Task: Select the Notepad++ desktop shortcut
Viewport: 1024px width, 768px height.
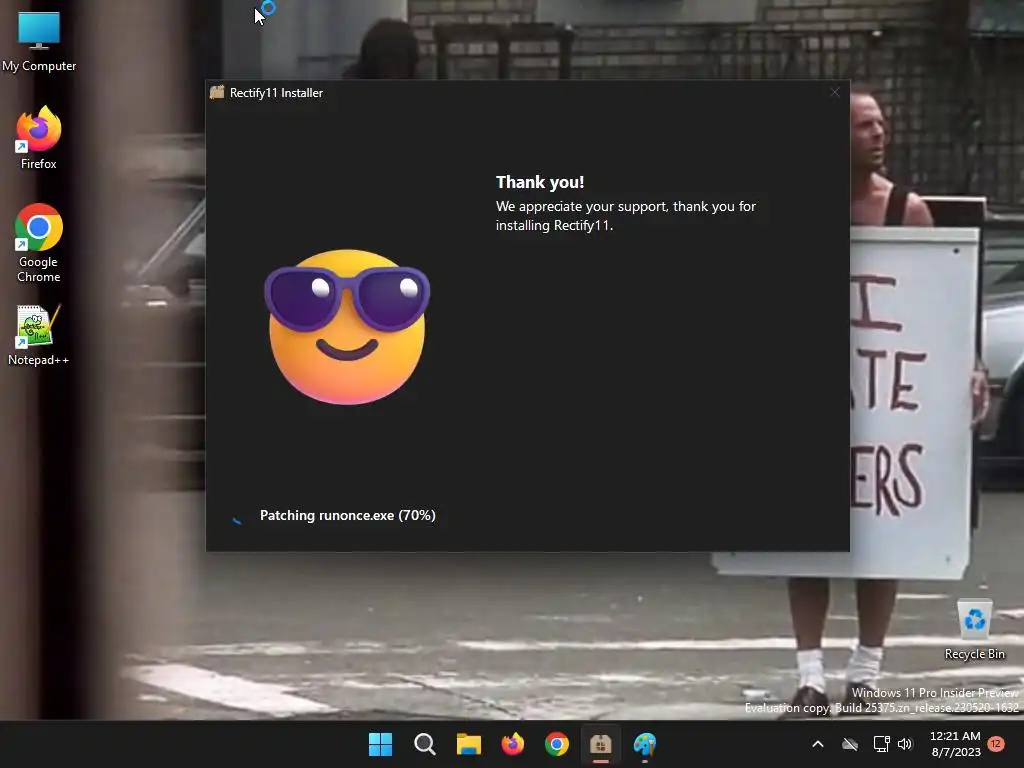Action: pyautogui.click(x=39, y=335)
